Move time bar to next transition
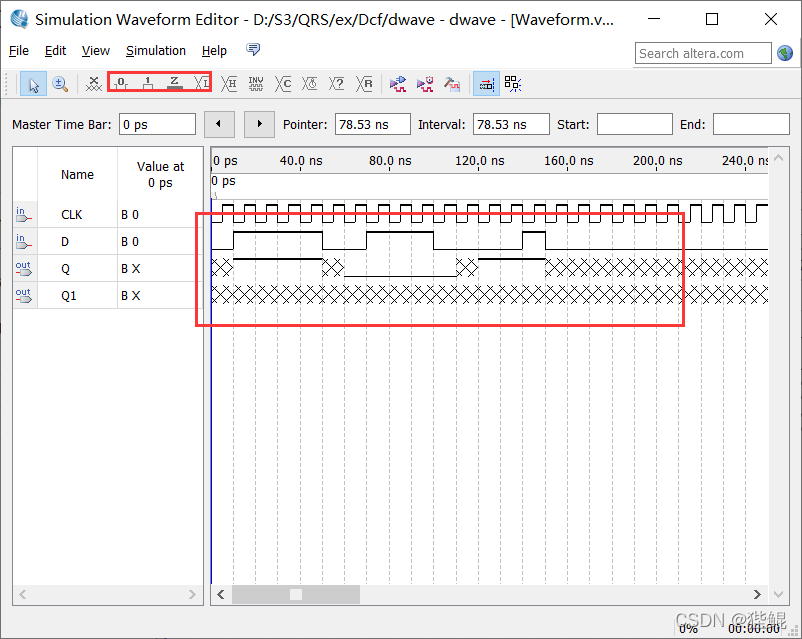 259,124
